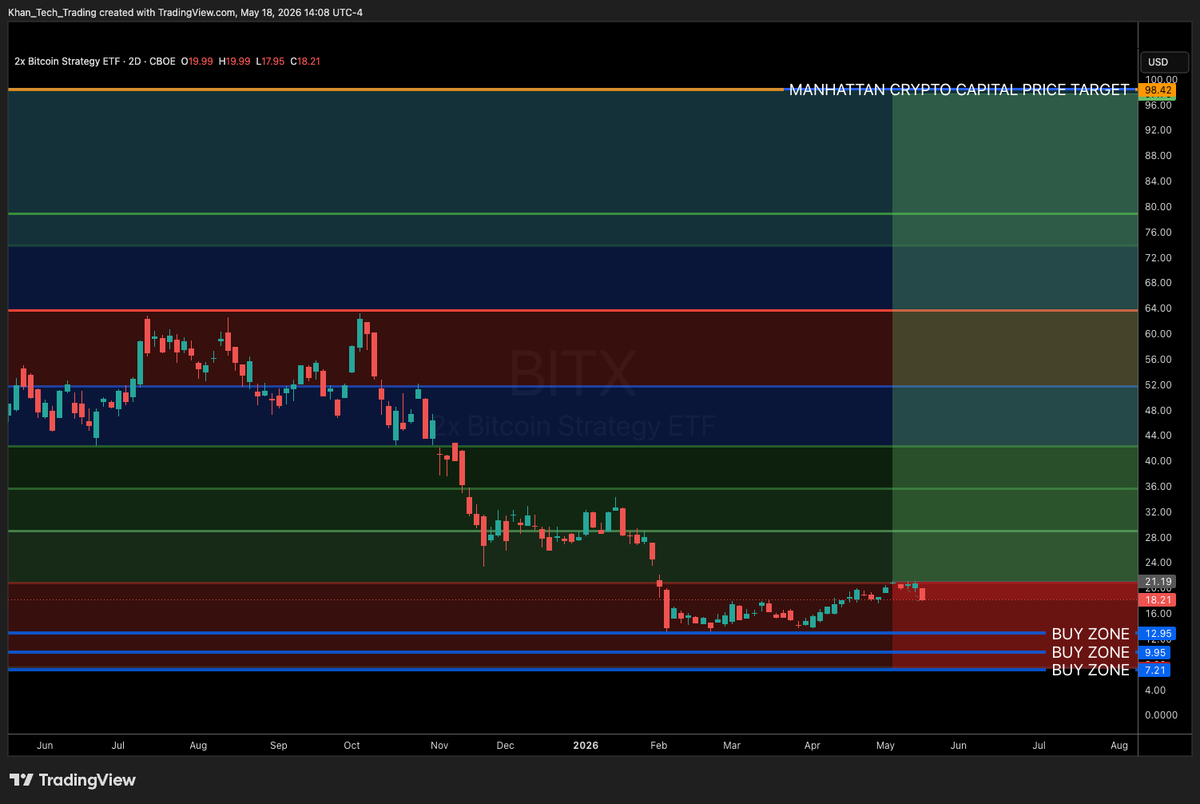Click the red 18.21 current price tag

1157,598
